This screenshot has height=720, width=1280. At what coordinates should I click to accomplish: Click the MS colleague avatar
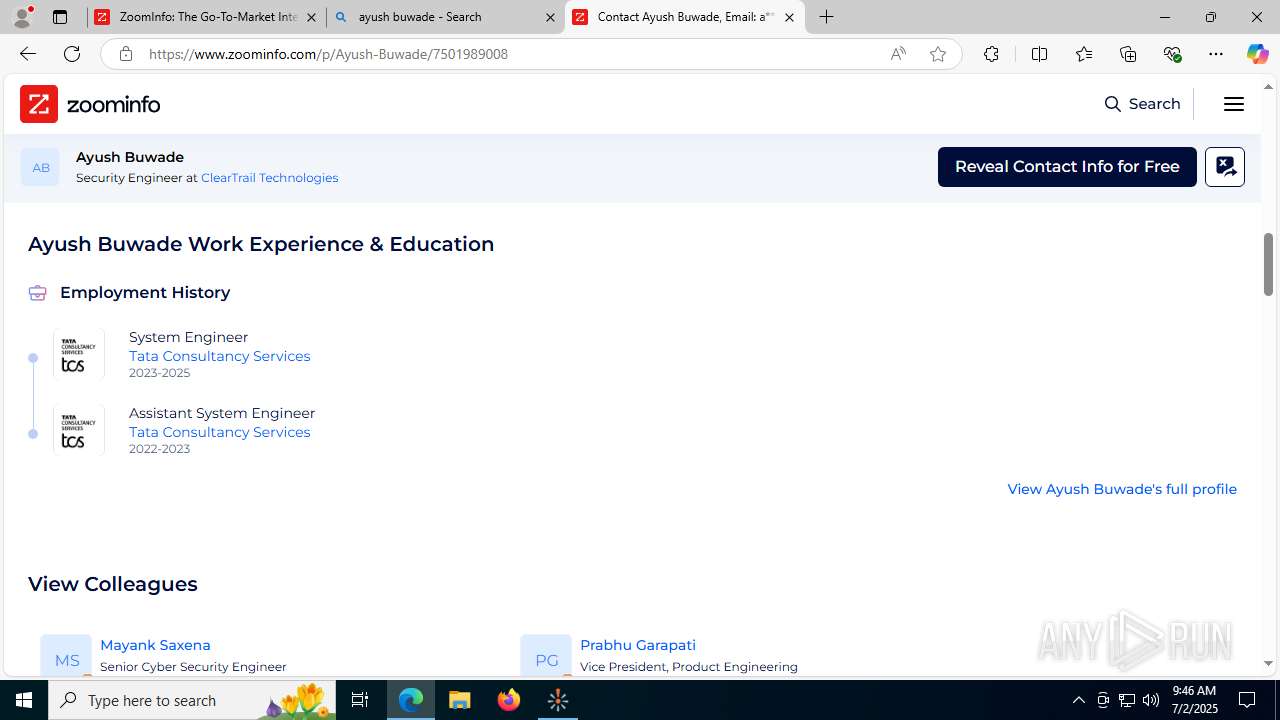click(66, 656)
